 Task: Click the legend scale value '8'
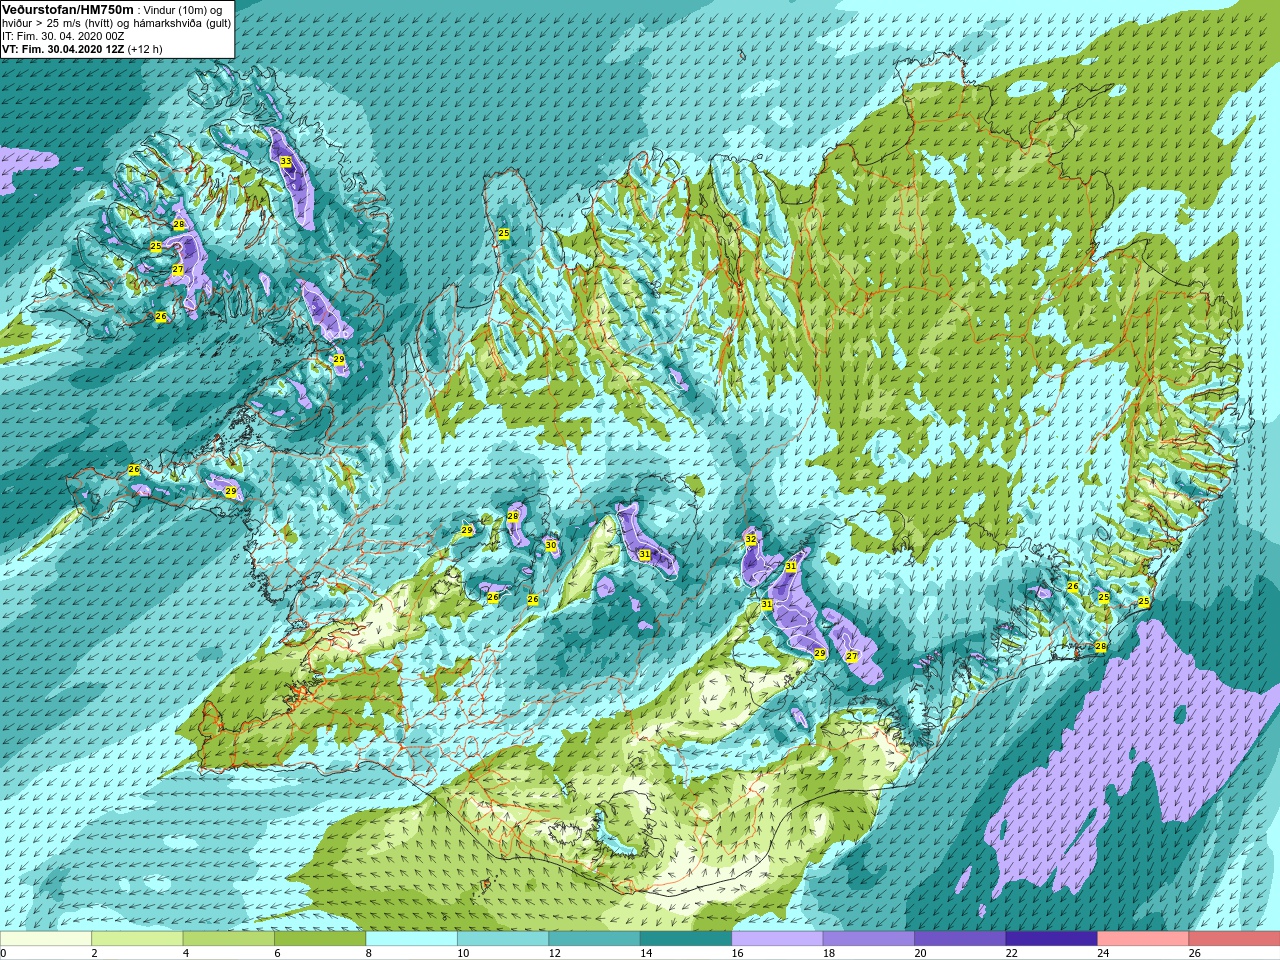(369, 953)
